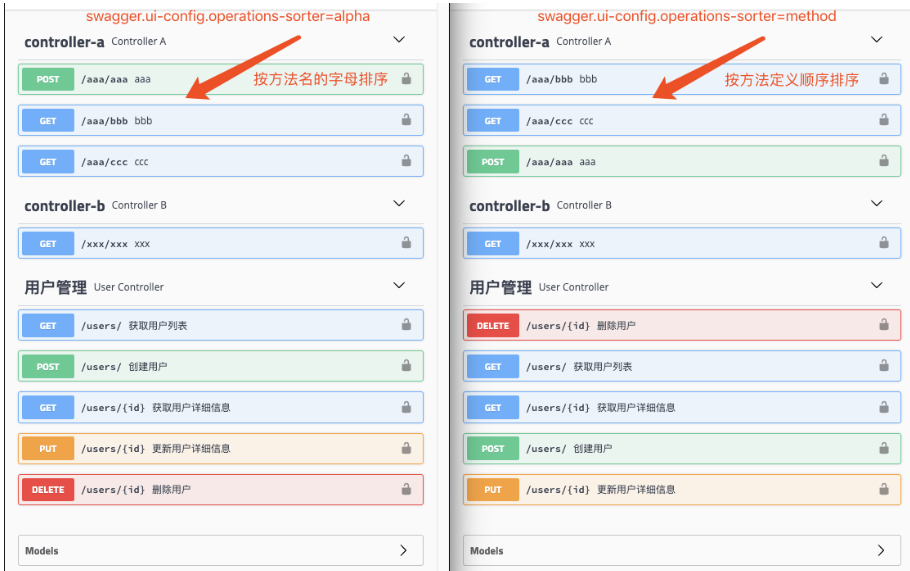Click lock icon on right POST /aaa/aaa row
Screen dimensions: 910x571
(x=884, y=161)
